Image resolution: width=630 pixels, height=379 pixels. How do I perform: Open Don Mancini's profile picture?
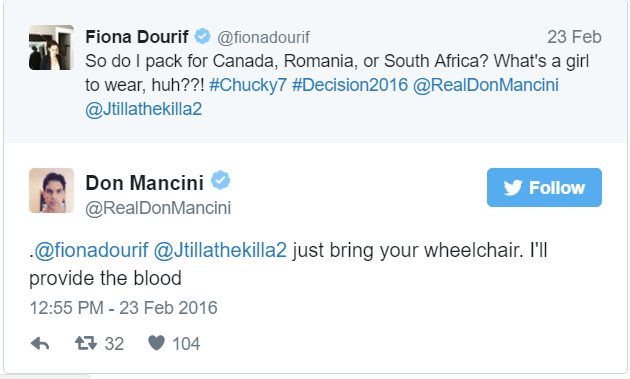point(51,191)
